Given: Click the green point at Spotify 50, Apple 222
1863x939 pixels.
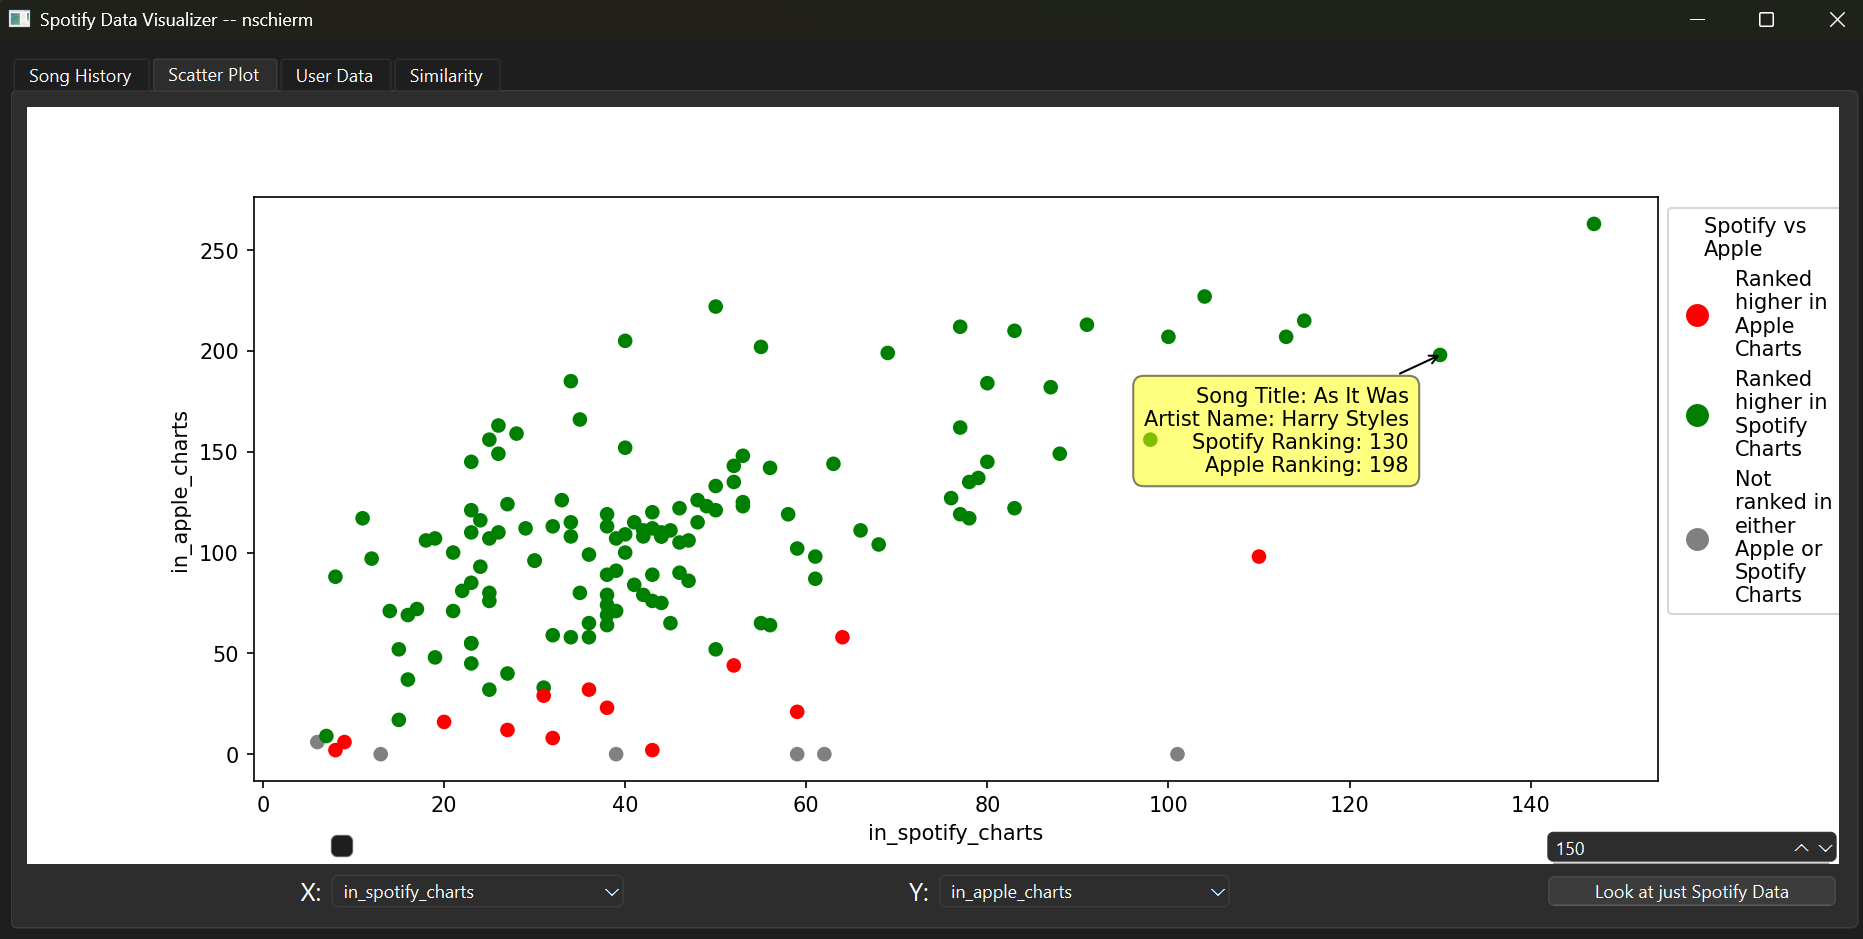Looking at the screenshot, I should pyautogui.click(x=716, y=307).
